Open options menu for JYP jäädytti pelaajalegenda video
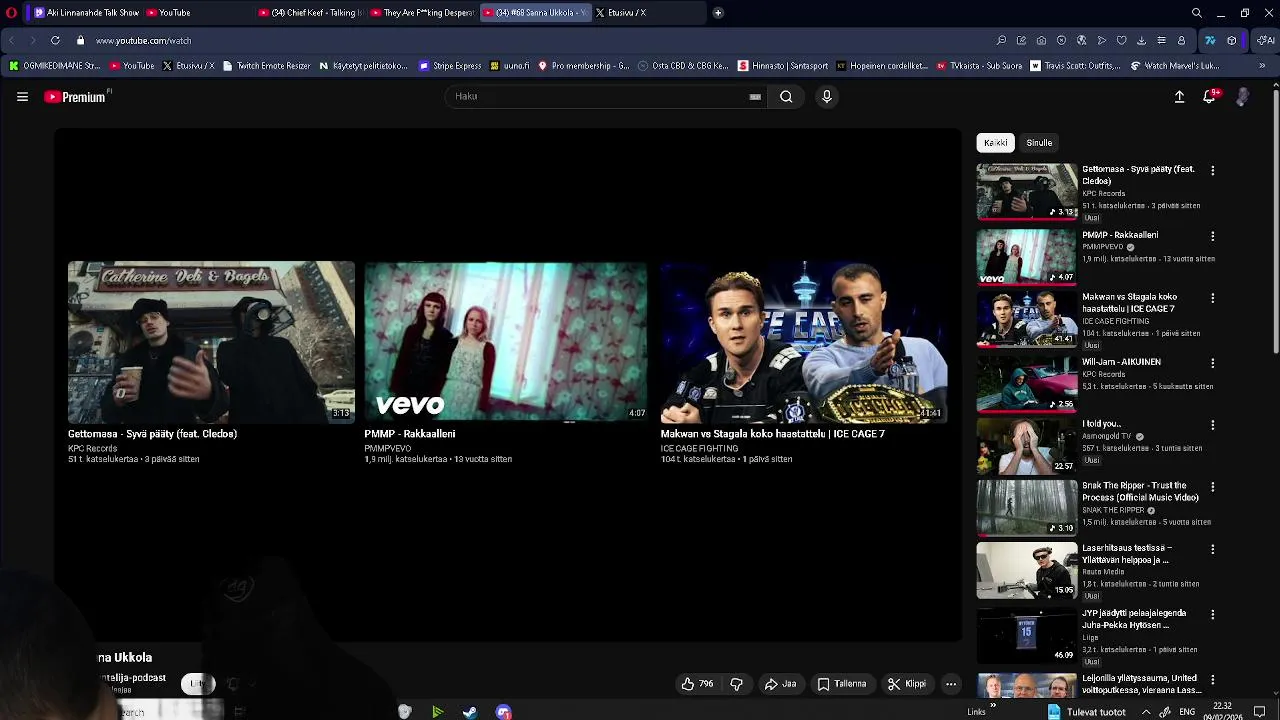Screen dimensions: 1280x720 [1212, 615]
